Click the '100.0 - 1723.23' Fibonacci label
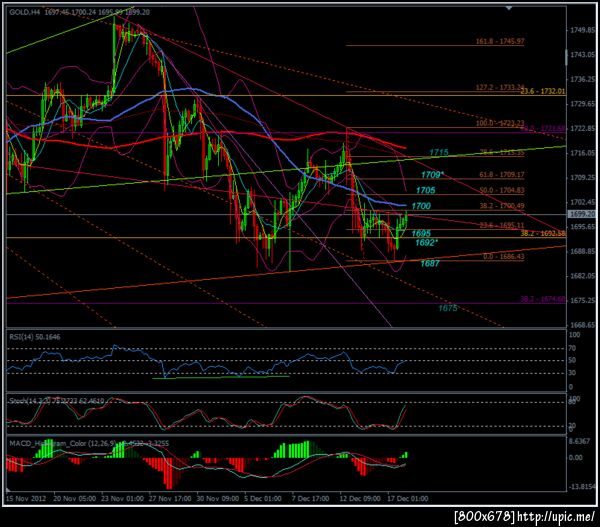 [500, 123]
